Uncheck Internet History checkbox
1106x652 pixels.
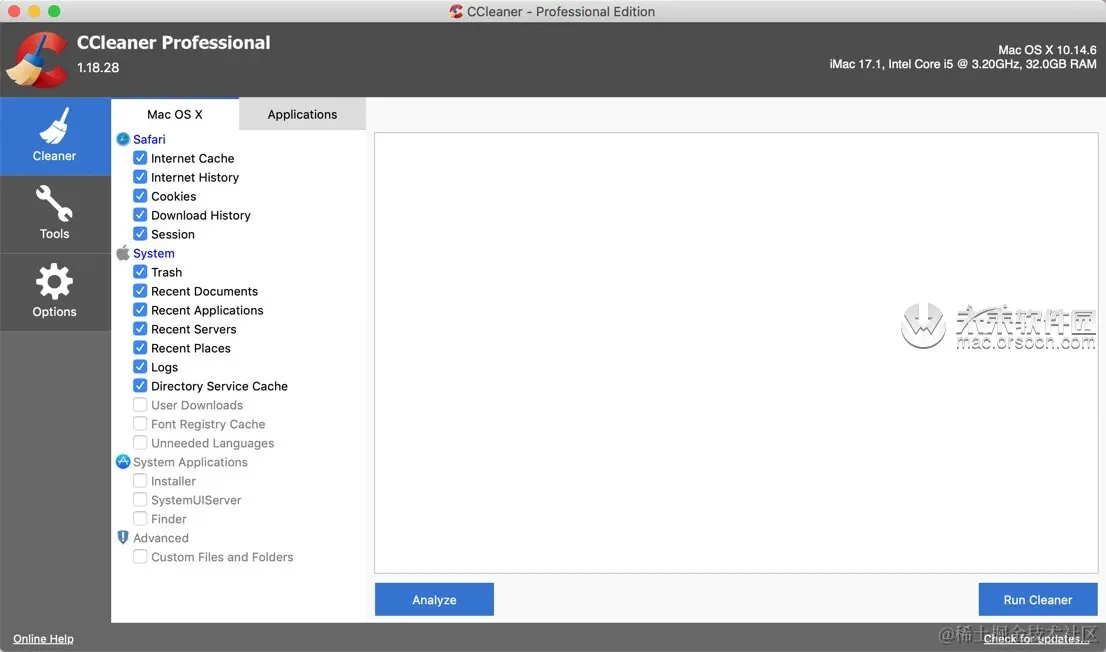(140, 177)
